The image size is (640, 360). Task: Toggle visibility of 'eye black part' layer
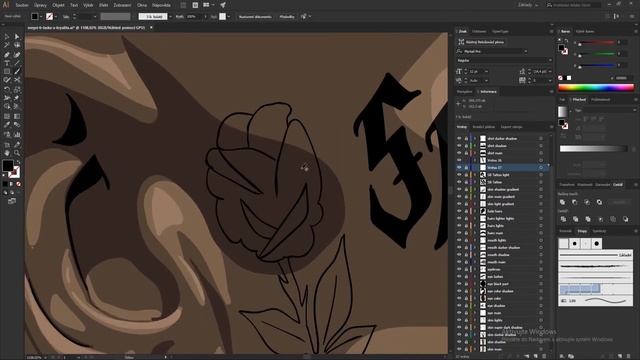(x=459, y=284)
